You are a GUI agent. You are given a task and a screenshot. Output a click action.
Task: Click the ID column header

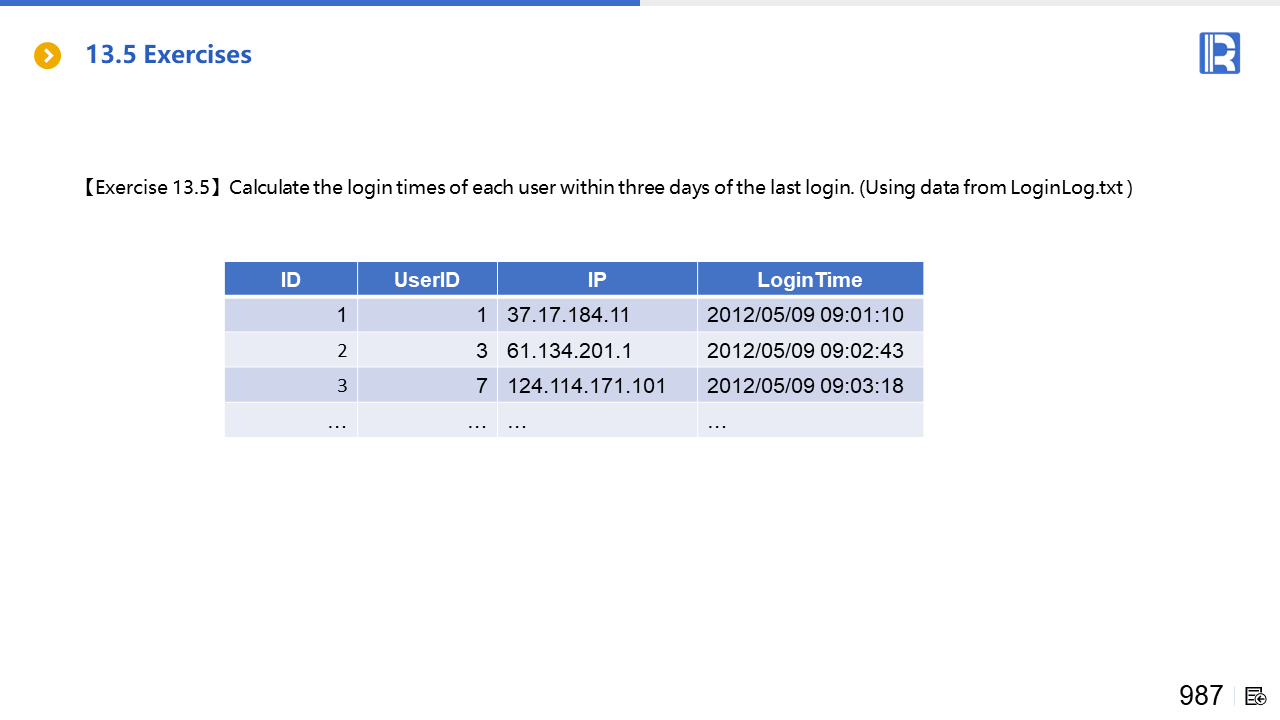pos(291,280)
